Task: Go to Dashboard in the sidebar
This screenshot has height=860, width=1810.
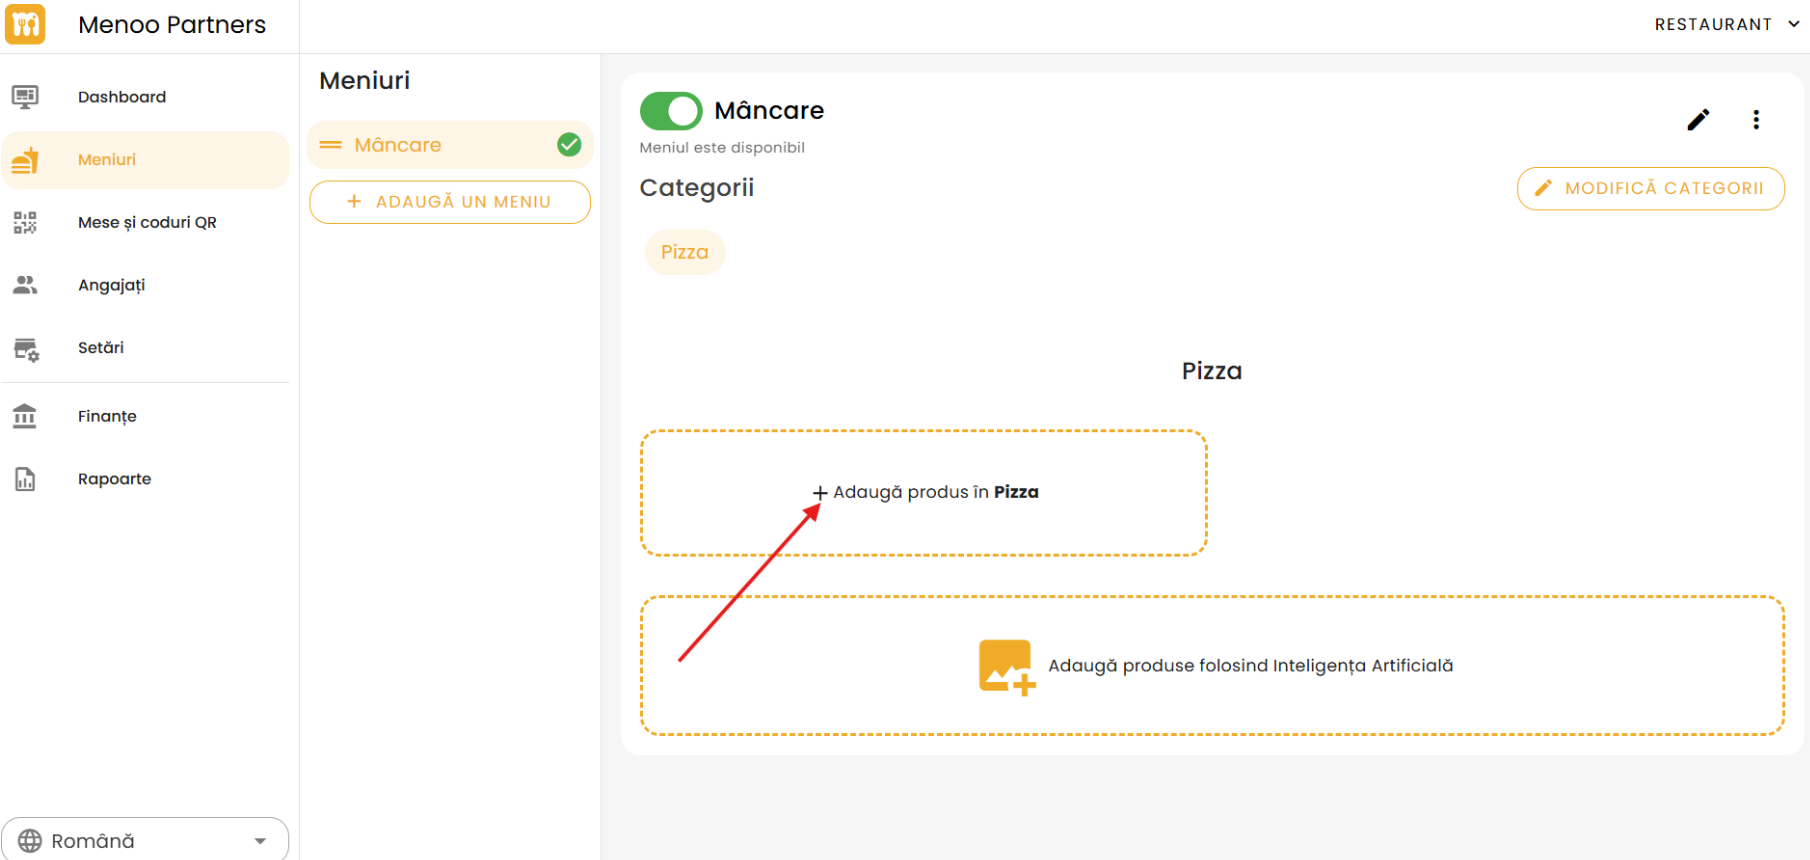Action: pos(145,97)
